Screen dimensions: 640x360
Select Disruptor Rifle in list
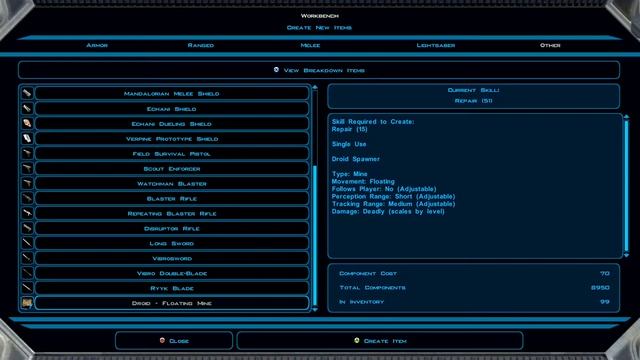pyautogui.click(x=172, y=228)
